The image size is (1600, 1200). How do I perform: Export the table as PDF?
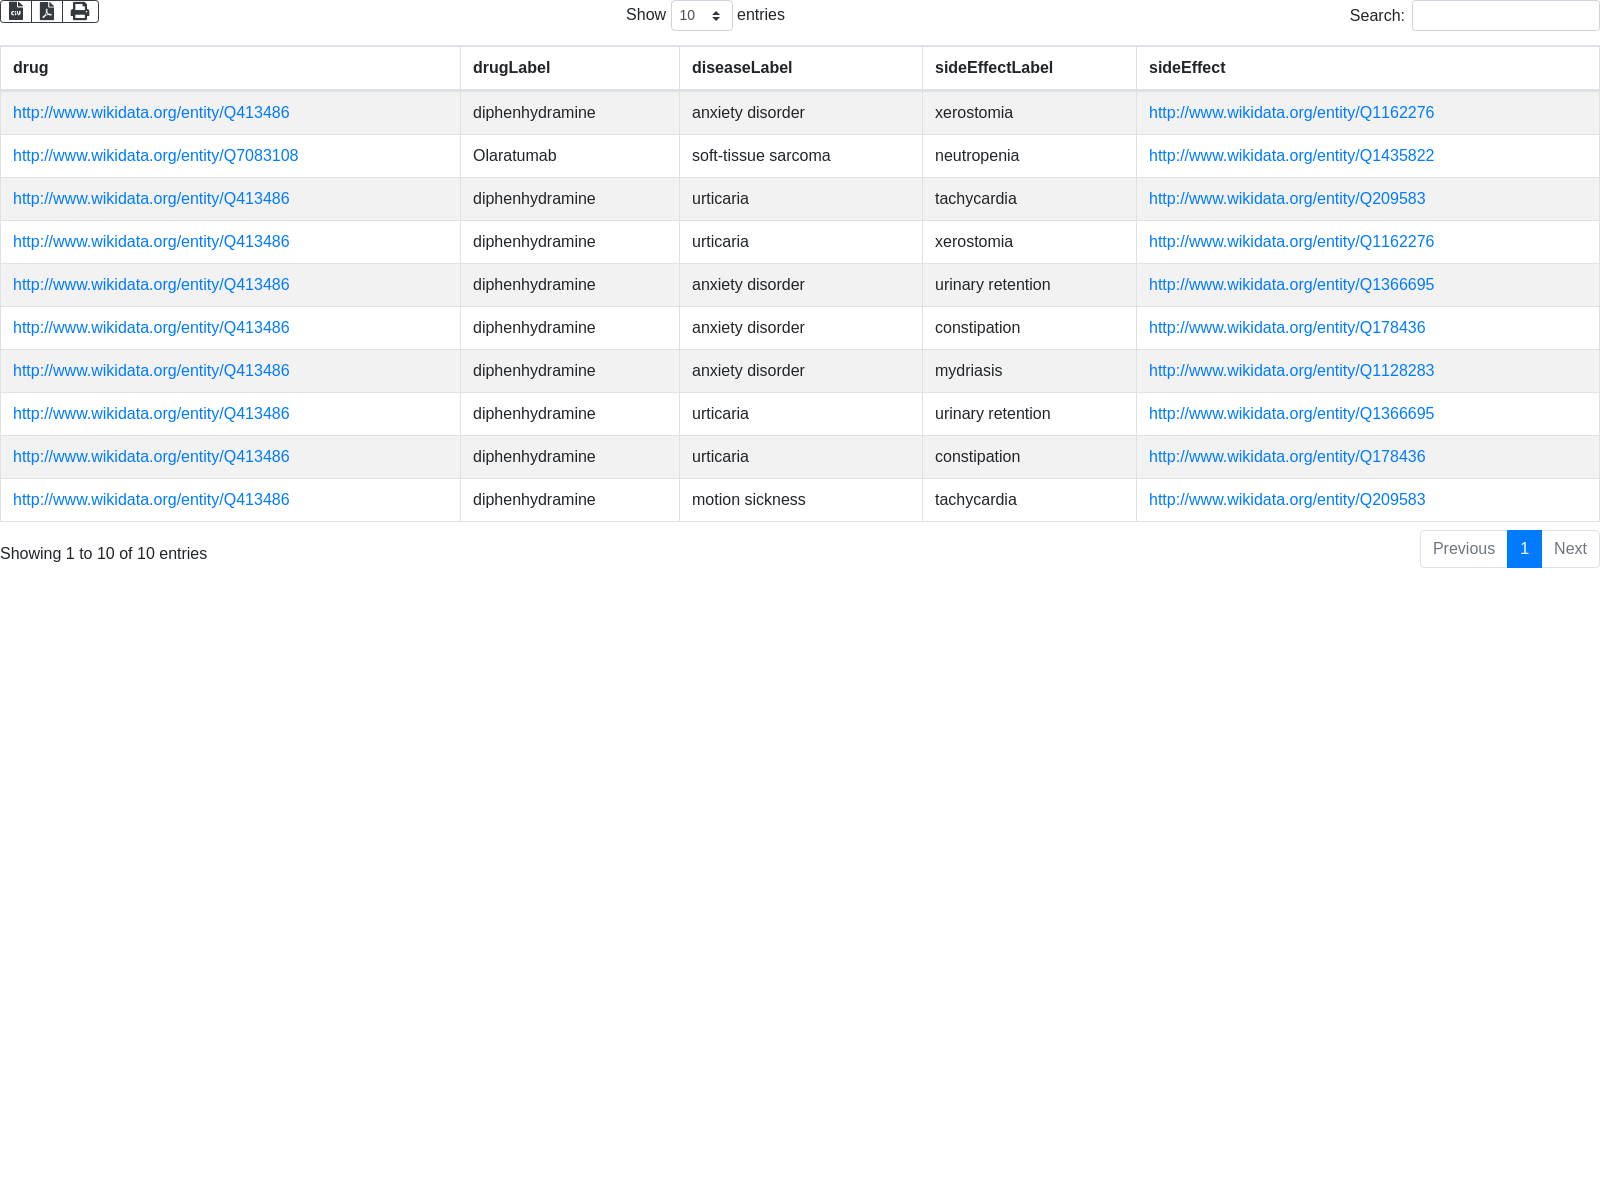click(47, 12)
